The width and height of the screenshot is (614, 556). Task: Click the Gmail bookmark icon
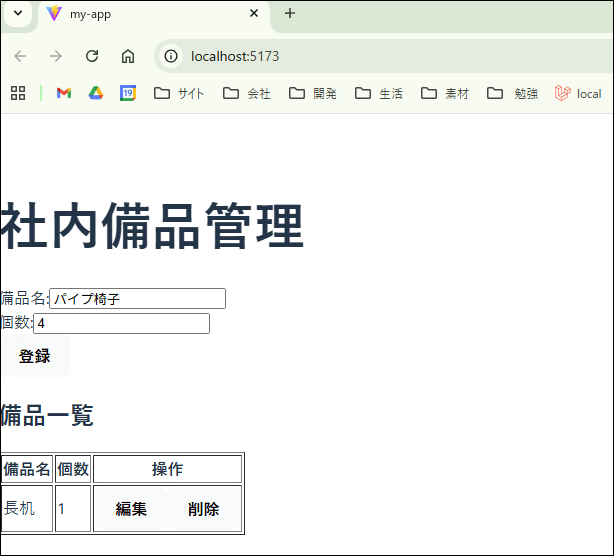point(64,93)
